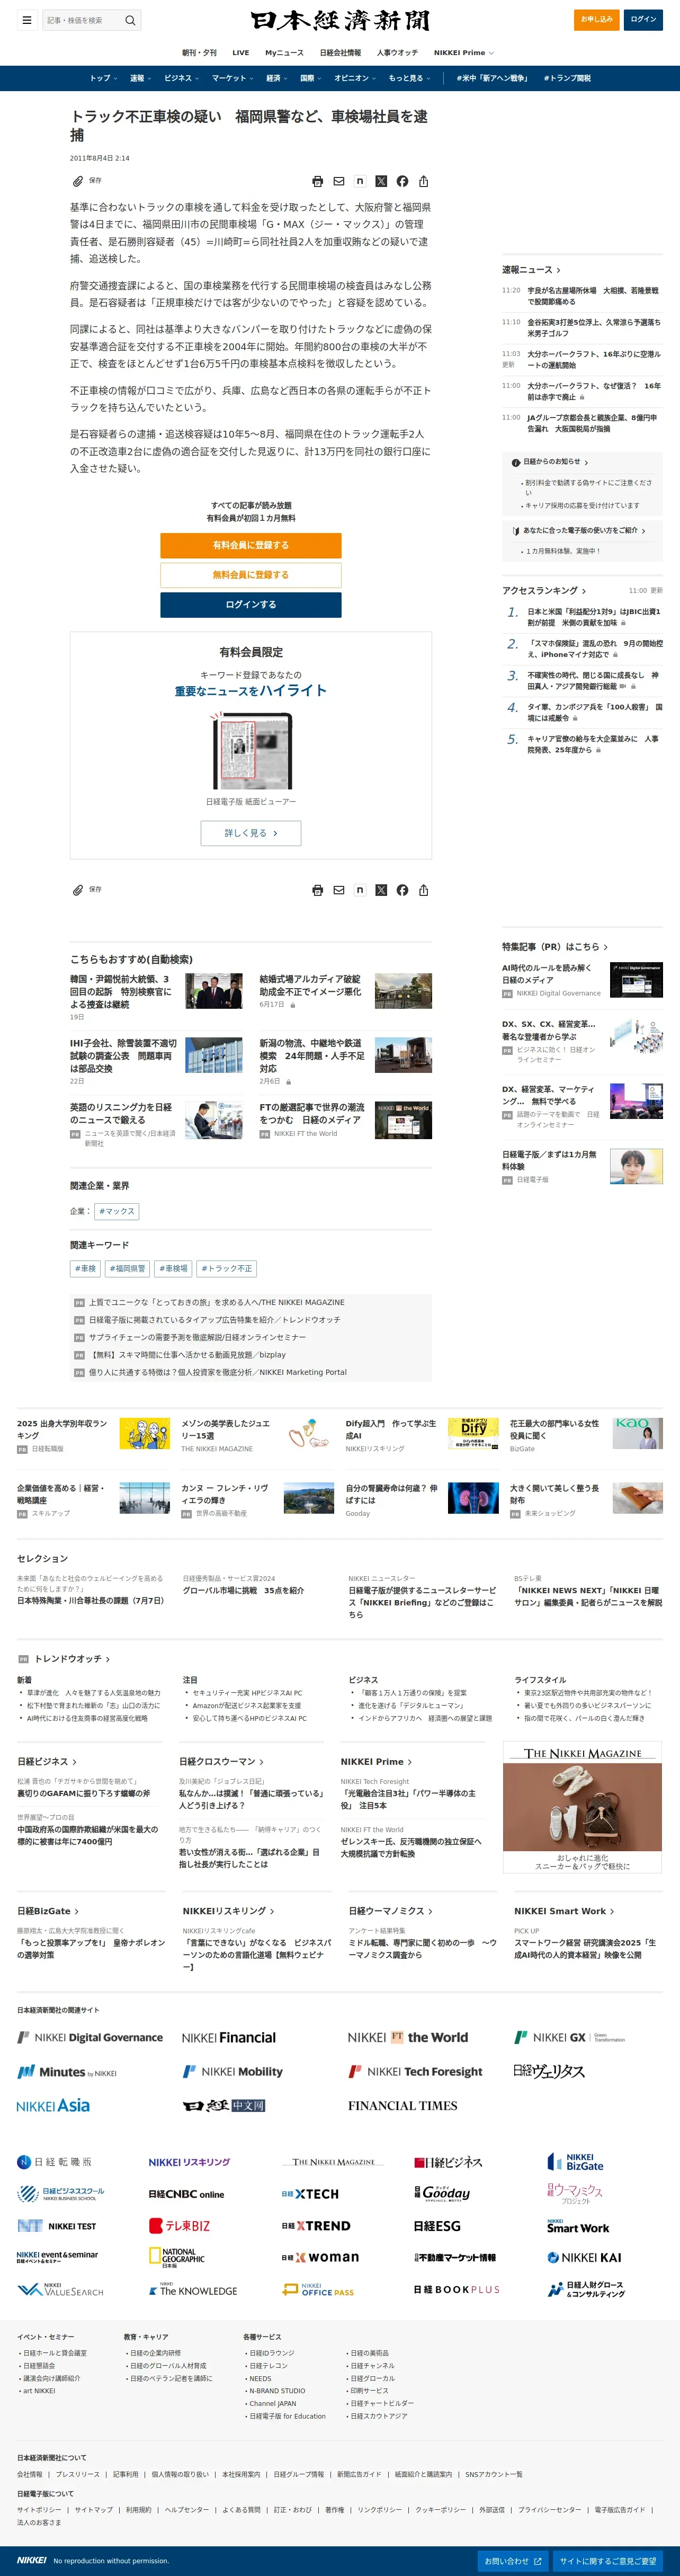Open the Myニュース menu item
Screen dimensions: 680x2576
click(x=284, y=53)
